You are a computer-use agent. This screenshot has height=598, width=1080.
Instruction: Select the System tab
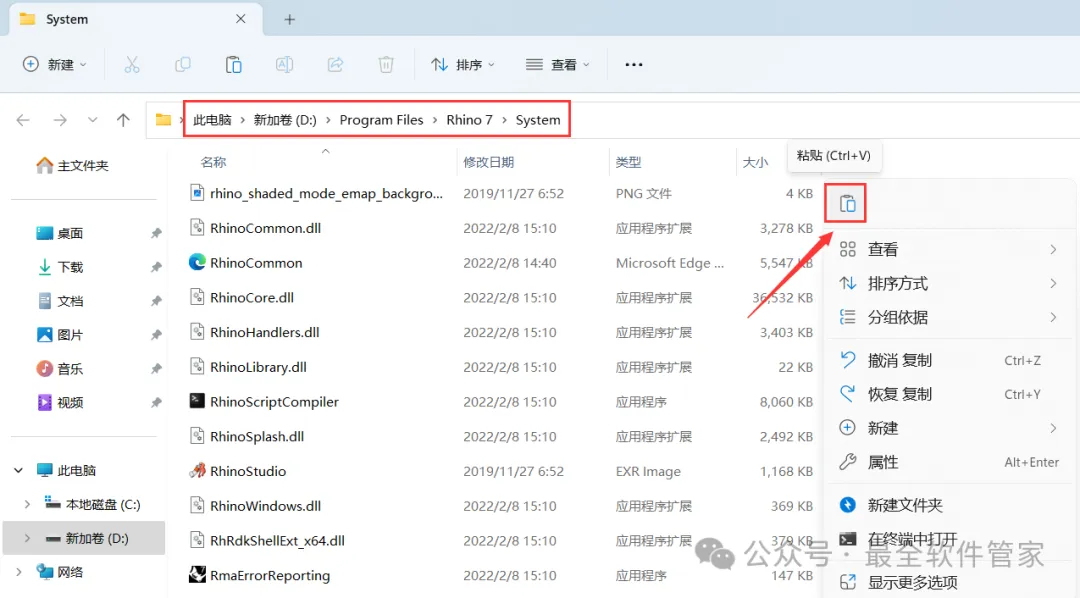tap(136, 19)
